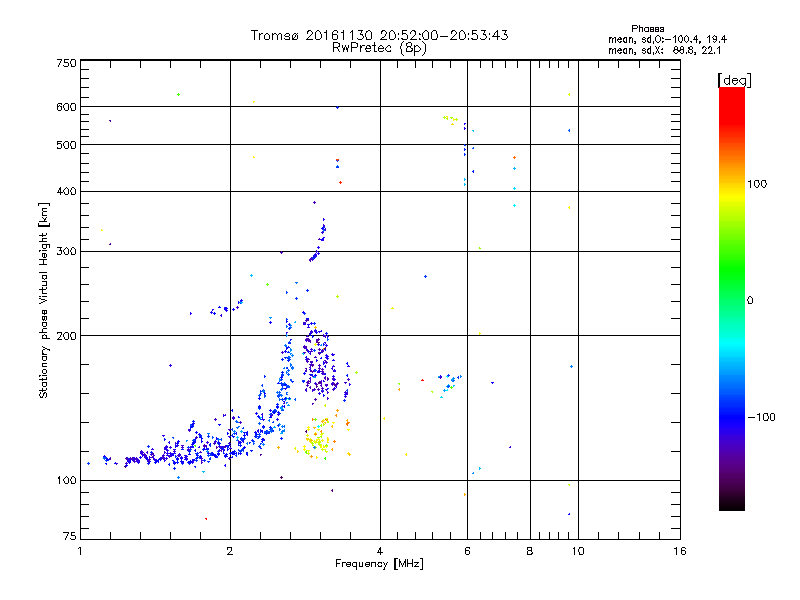800x600 pixels.
Task: Click the '[deg]' colorbar unit label
Action: point(734,80)
